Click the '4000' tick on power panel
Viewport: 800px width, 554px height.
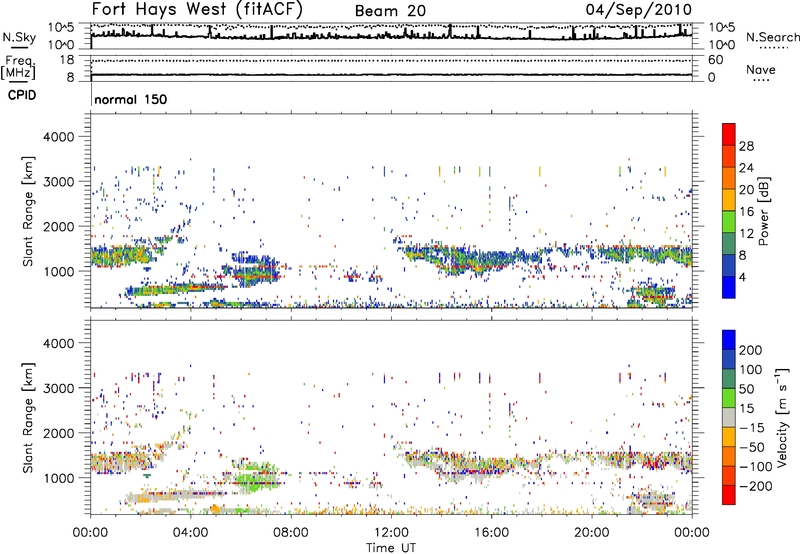click(59, 137)
